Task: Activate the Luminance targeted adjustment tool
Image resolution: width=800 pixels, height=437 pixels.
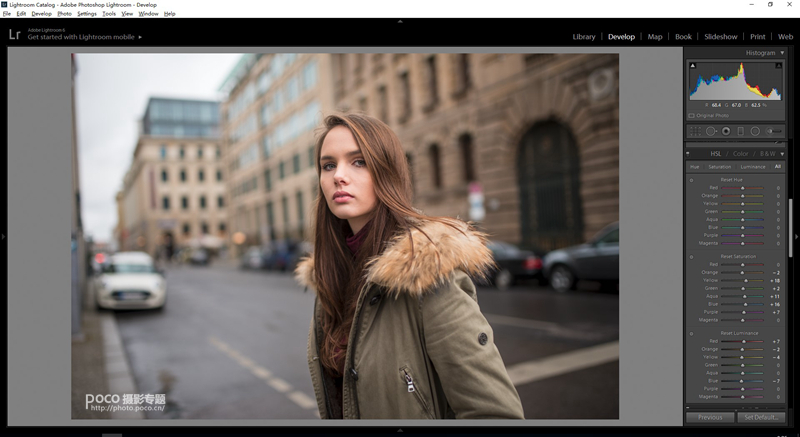Action: tap(692, 334)
